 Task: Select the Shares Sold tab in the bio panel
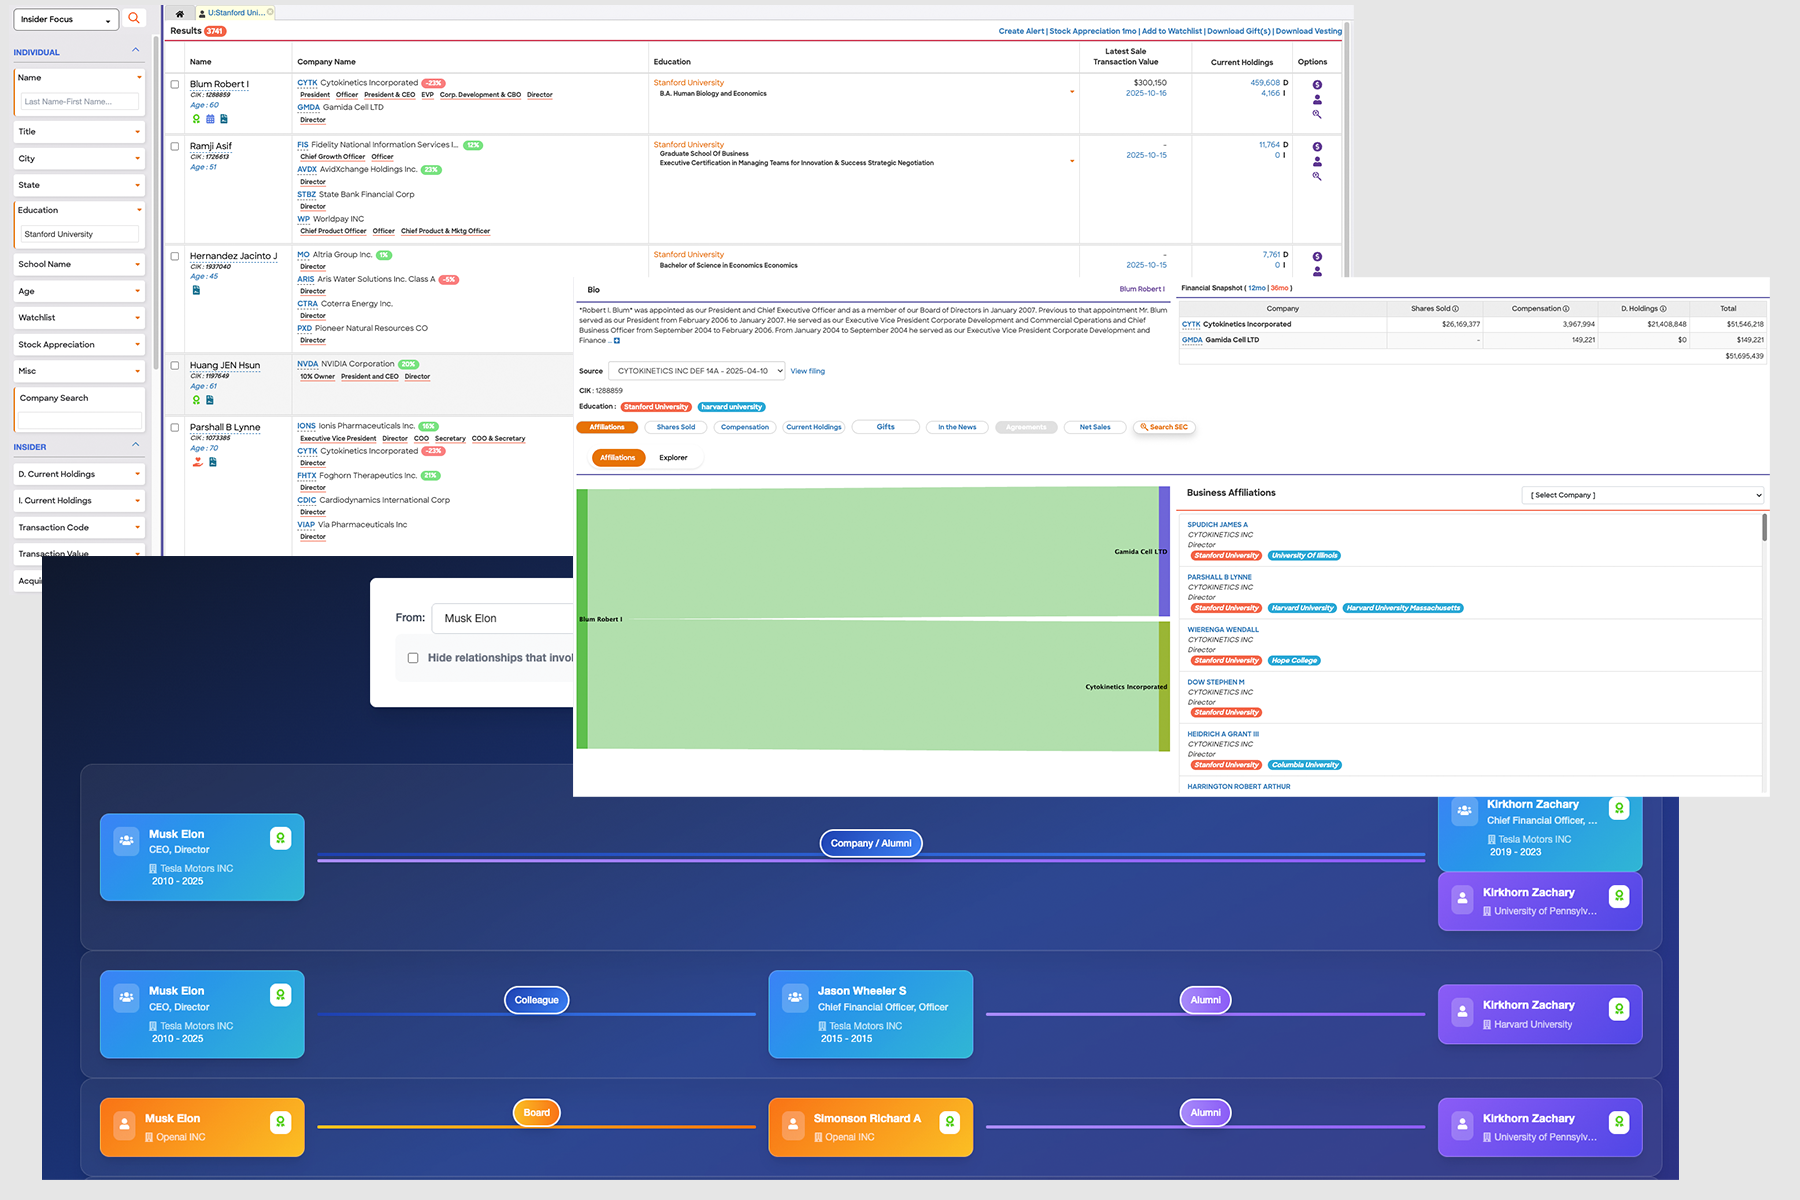point(675,427)
